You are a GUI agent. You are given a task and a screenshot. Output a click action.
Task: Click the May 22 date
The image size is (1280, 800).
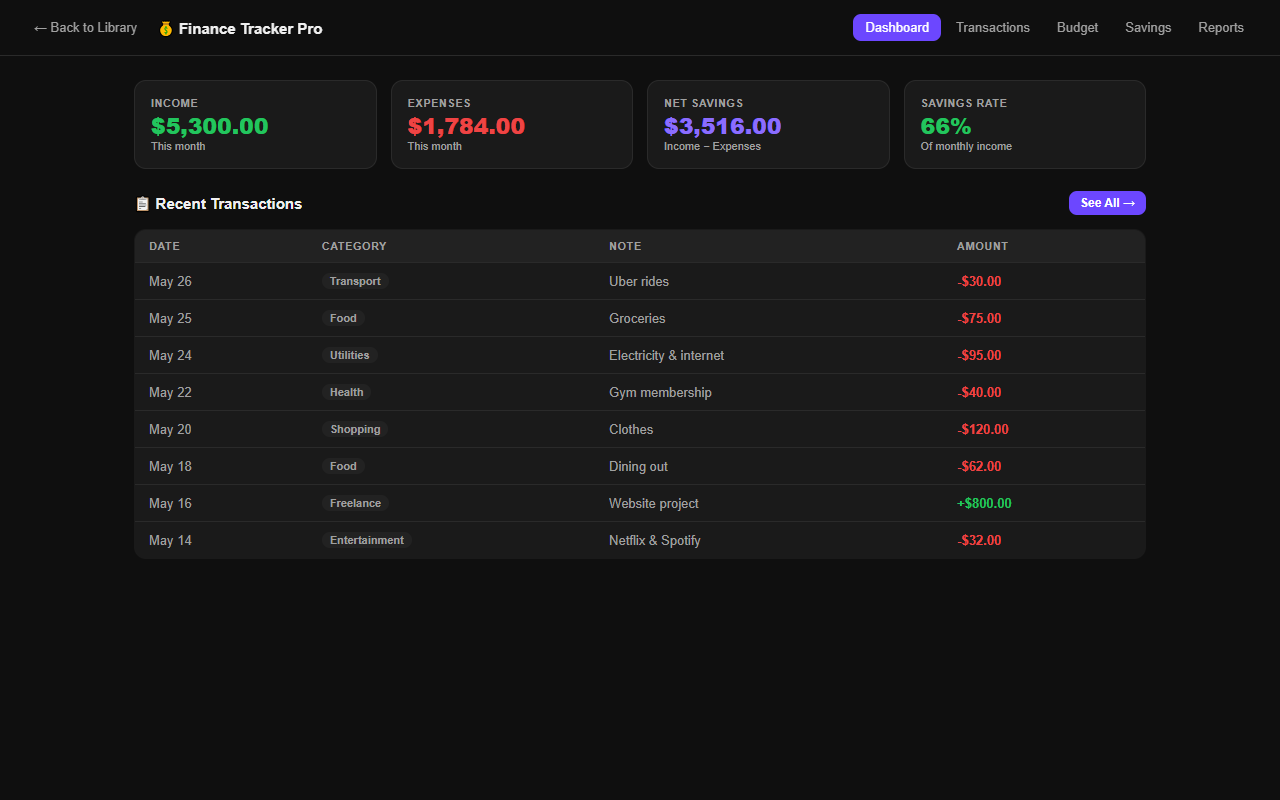(170, 392)
